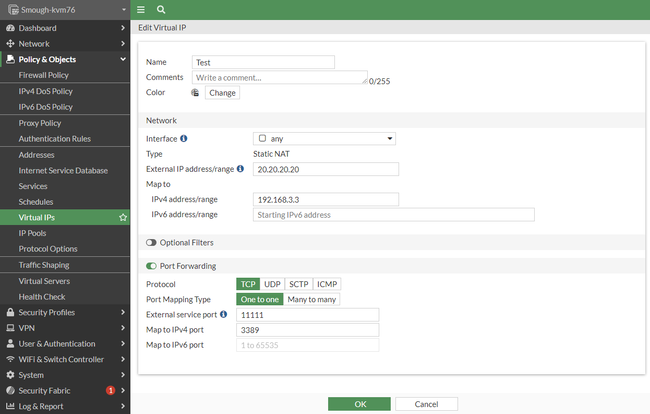Select SCTP protocol
This screenshot has height=414, width=650.
[x=298, y=284]
